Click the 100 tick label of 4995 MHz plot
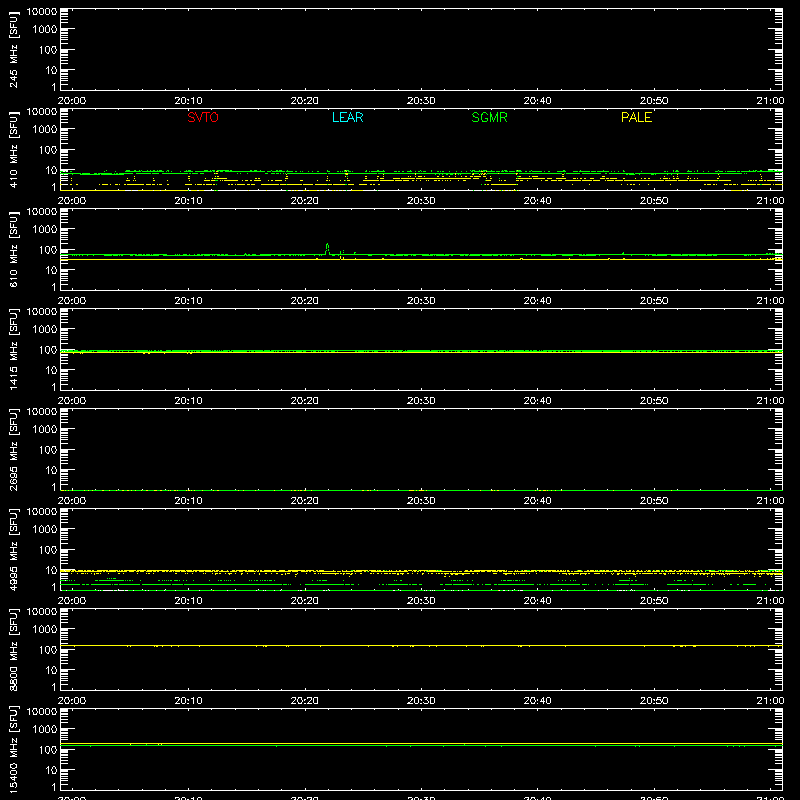This screenshot has width=800, height=800. point(48,550)
